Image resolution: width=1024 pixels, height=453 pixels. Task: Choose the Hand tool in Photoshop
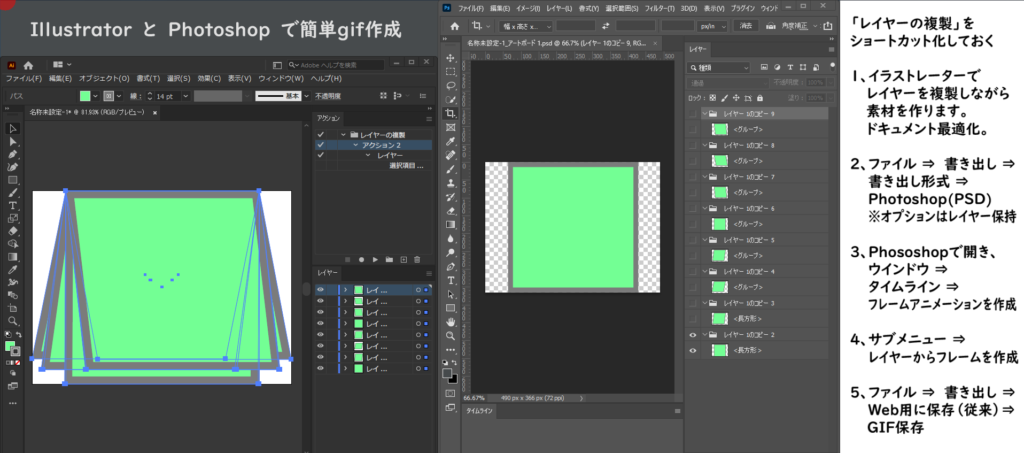point(451,323)
